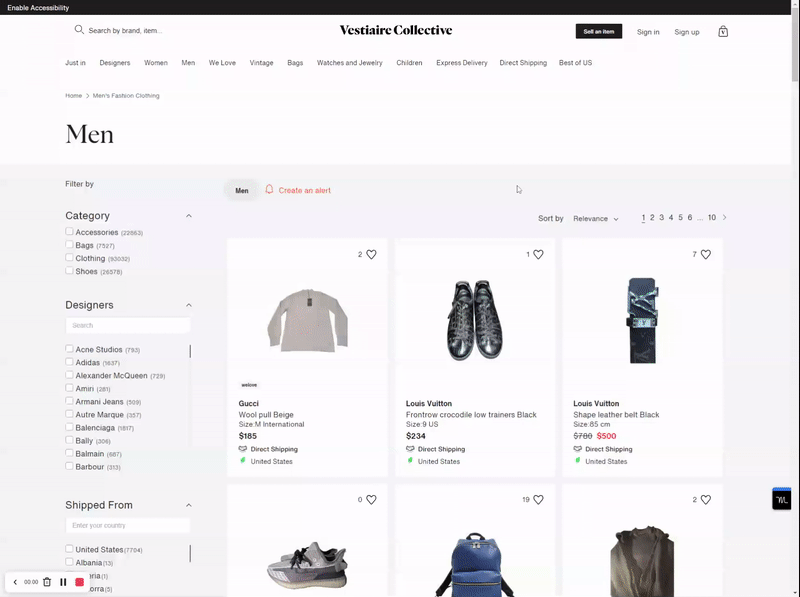Tick the Albania shipped from checkbox
The height and width of the screenshot is (597, 800).
click(69, 562)
